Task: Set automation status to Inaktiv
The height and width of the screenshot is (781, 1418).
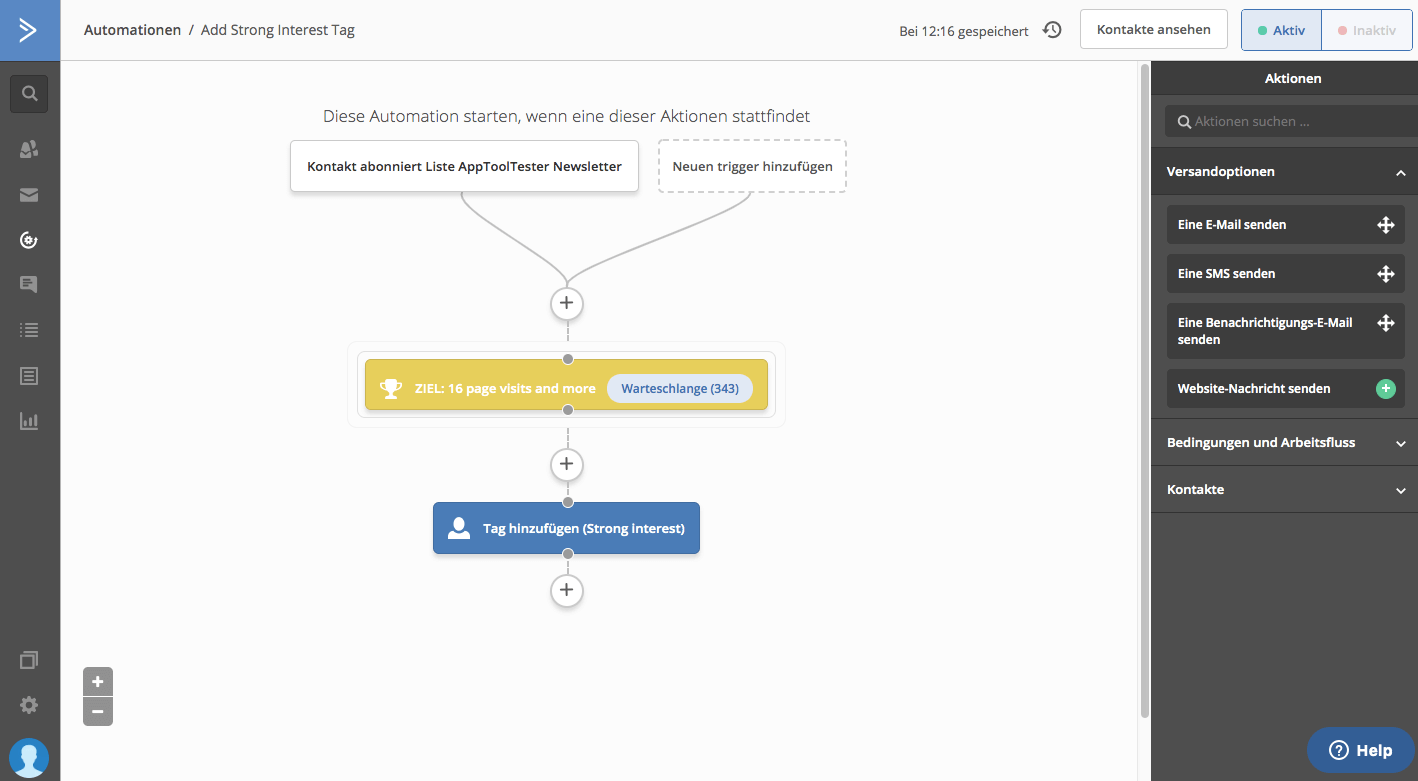Action: (1366, 30)
